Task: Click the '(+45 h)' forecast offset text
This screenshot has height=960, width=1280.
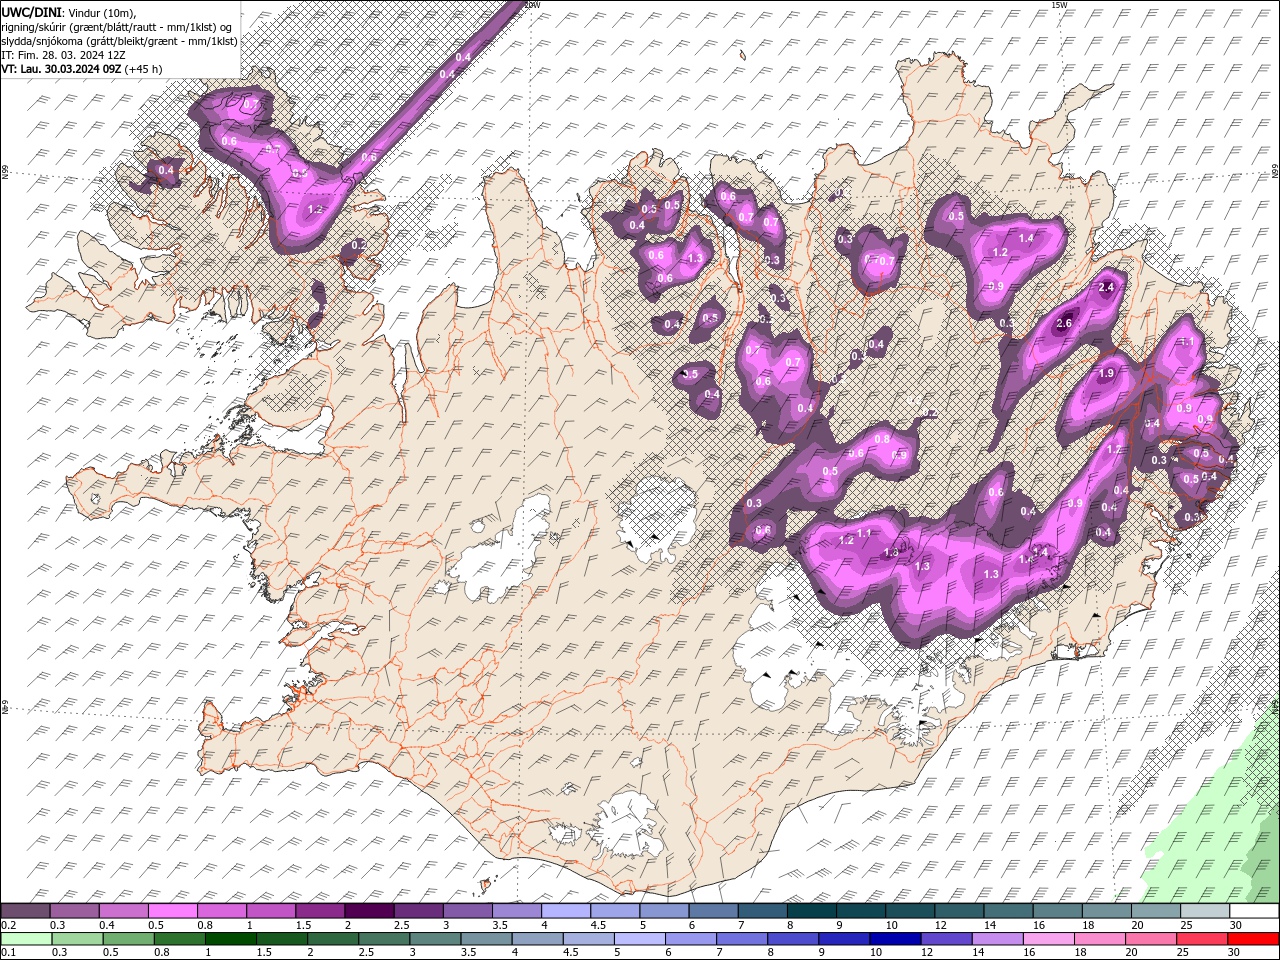Action: pyautogui.click(x=144, y=69)
